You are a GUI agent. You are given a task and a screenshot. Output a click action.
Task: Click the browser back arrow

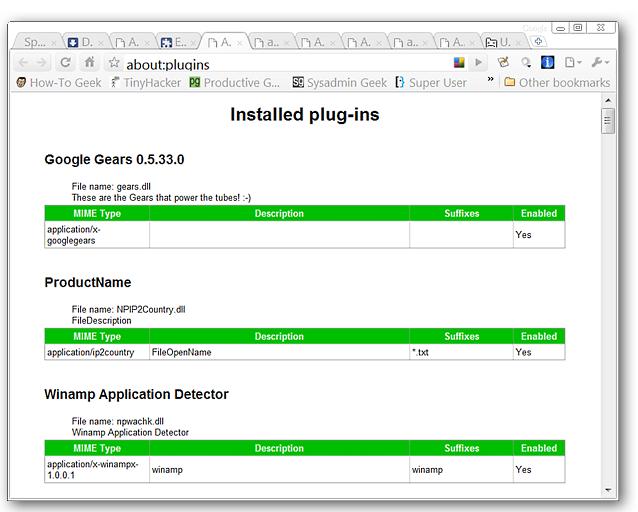coord(24,63)
